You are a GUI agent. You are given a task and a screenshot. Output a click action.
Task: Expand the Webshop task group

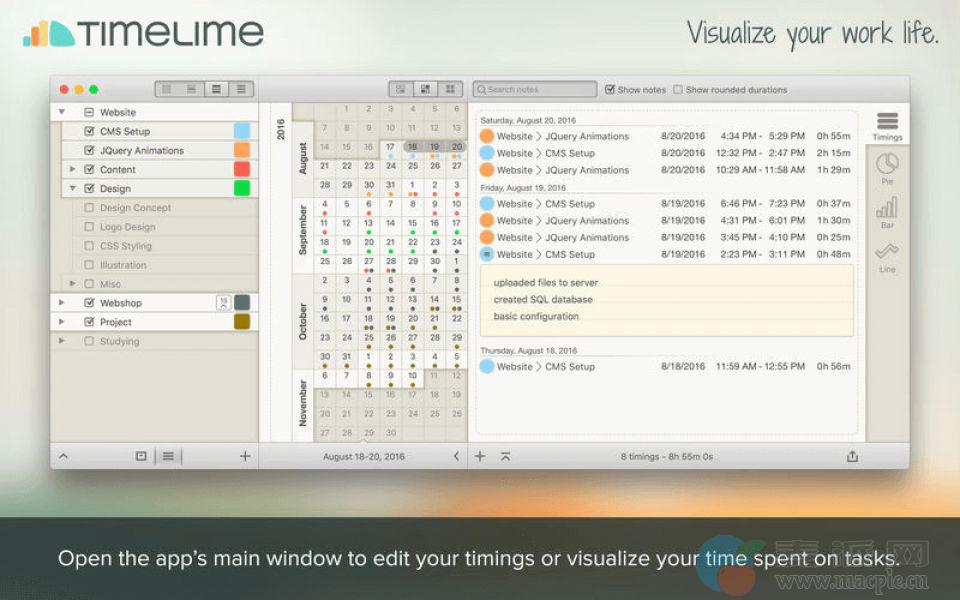click(62, 302)
